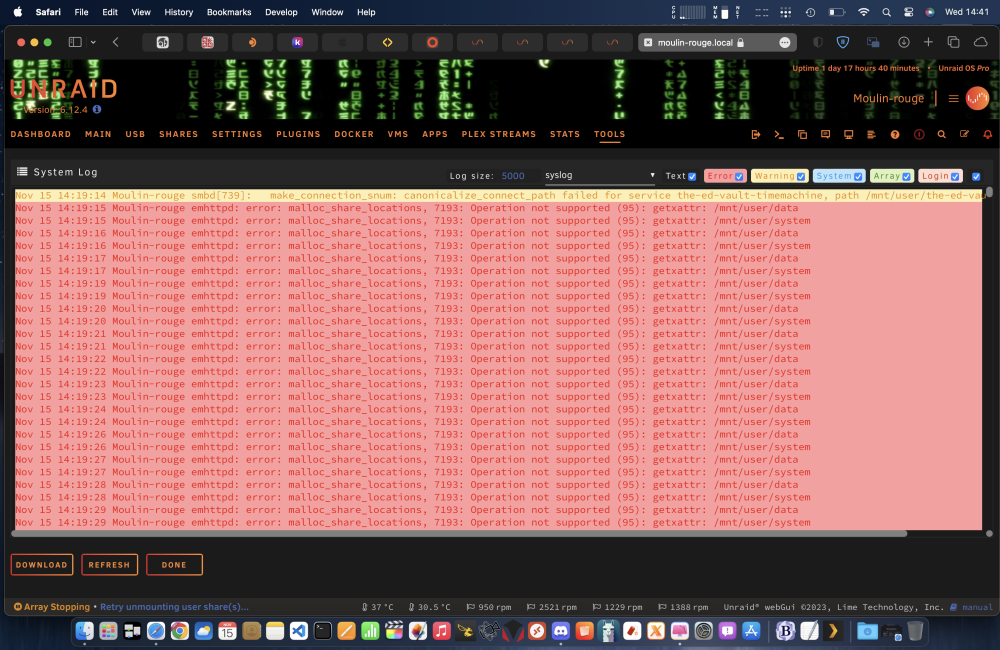Toggle the System filter checkbox
Image resolution: width=1000 pixels, height=650 pixels.
click(858, 177)
